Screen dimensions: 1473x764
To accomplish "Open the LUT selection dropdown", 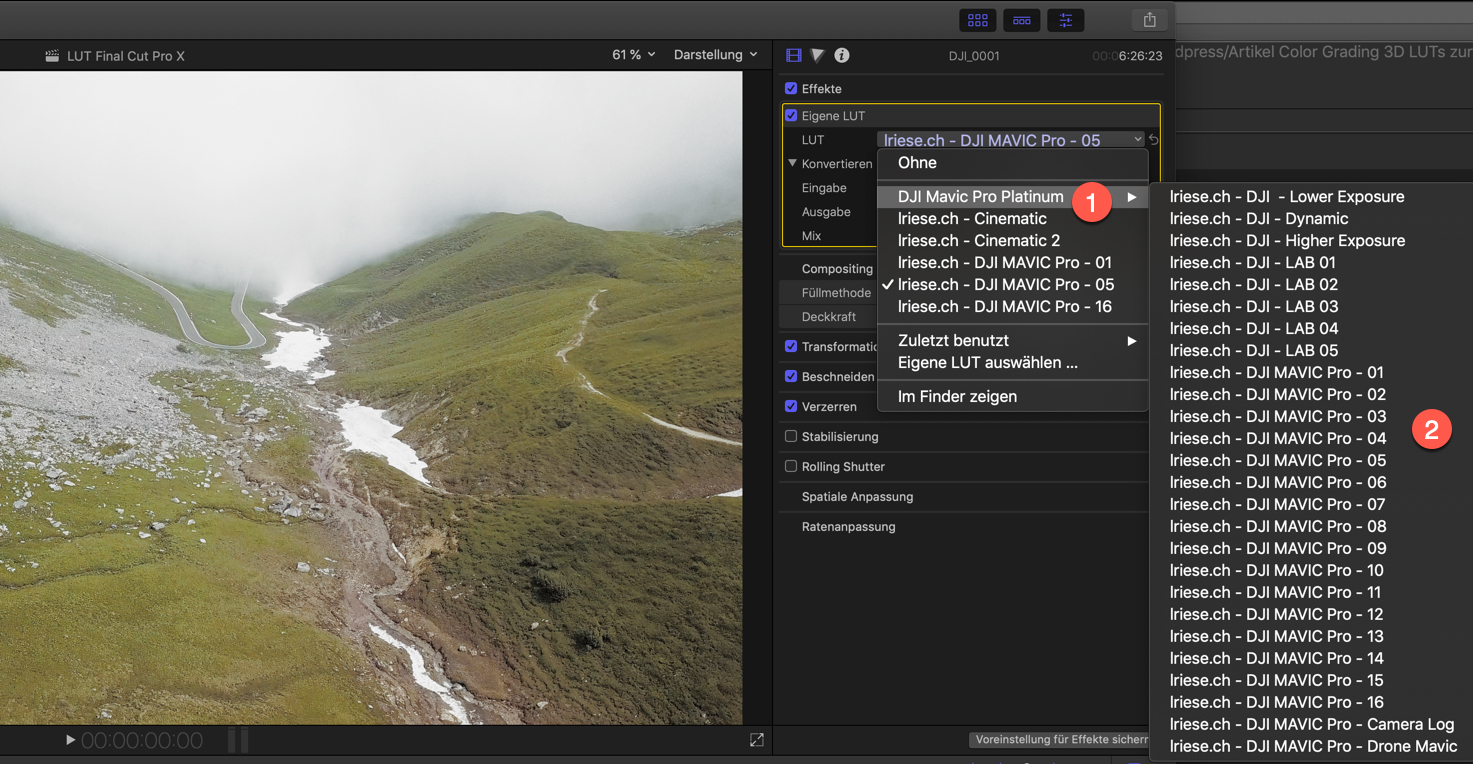I will [x=1011, y=140].
